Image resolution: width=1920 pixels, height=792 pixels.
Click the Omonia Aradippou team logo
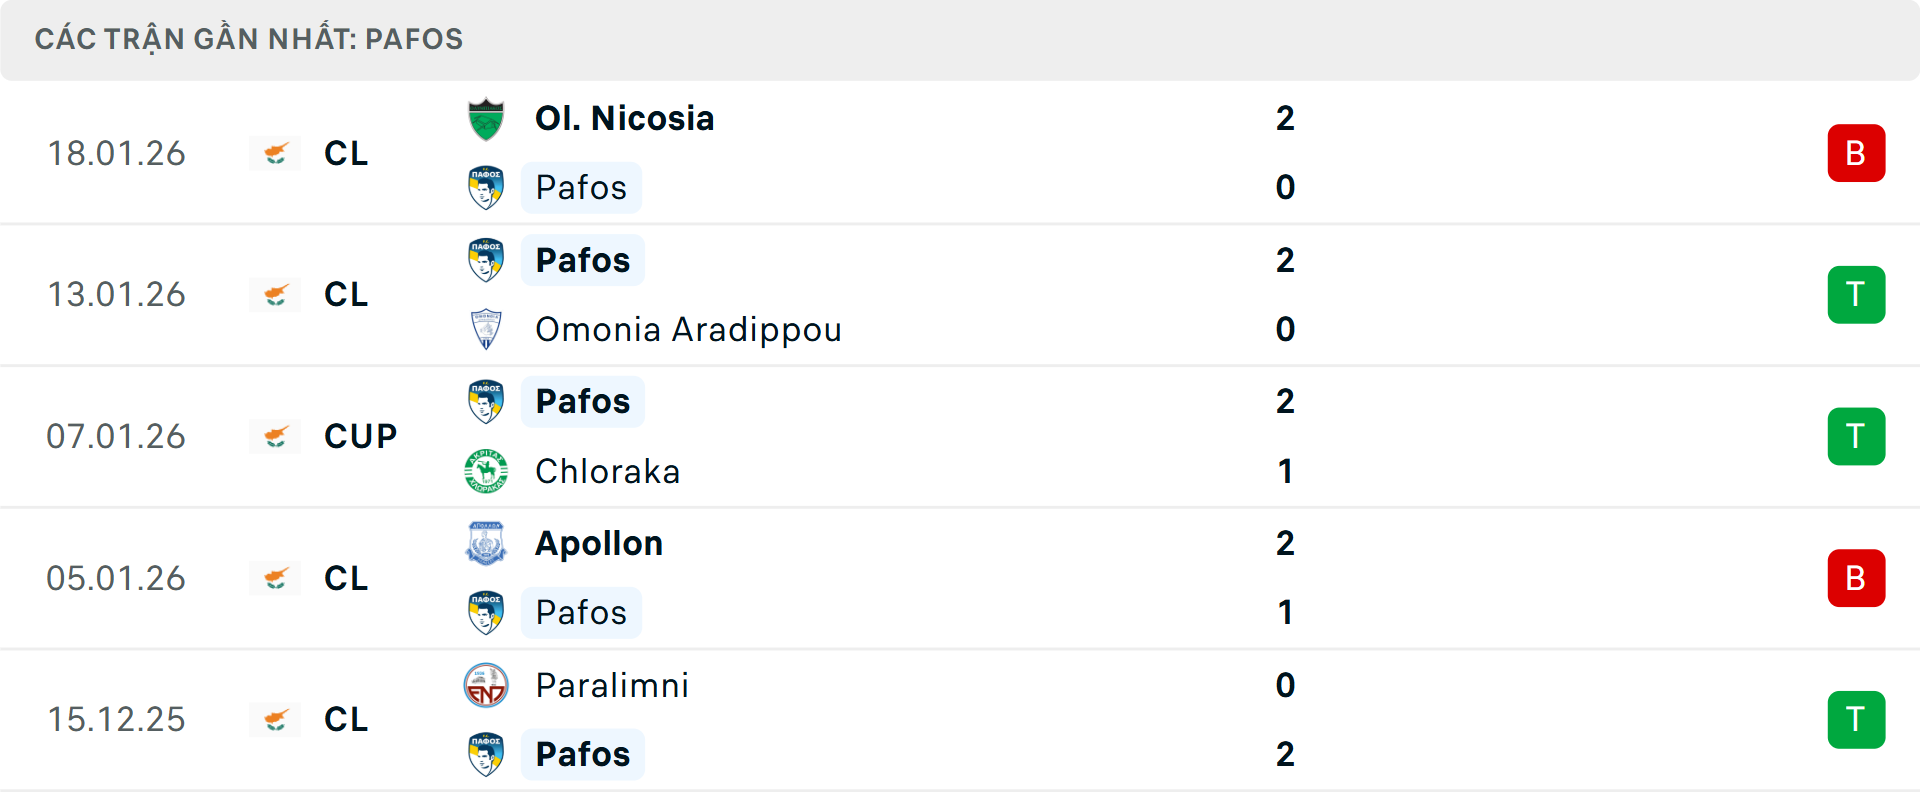click(x=486, y=329)
